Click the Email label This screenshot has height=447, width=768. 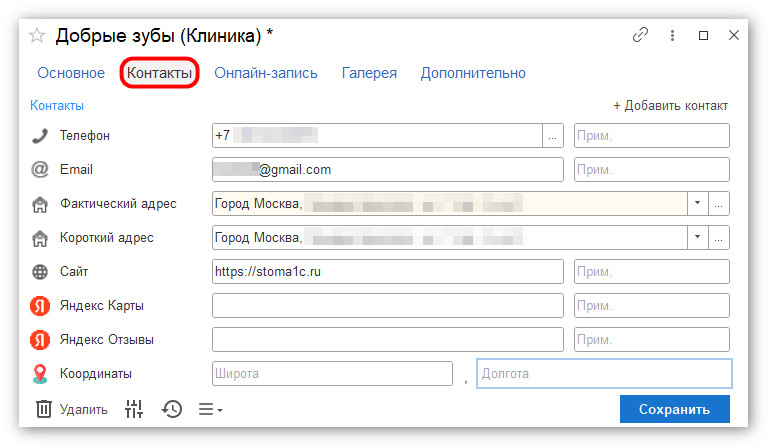[x=76, y=169]
